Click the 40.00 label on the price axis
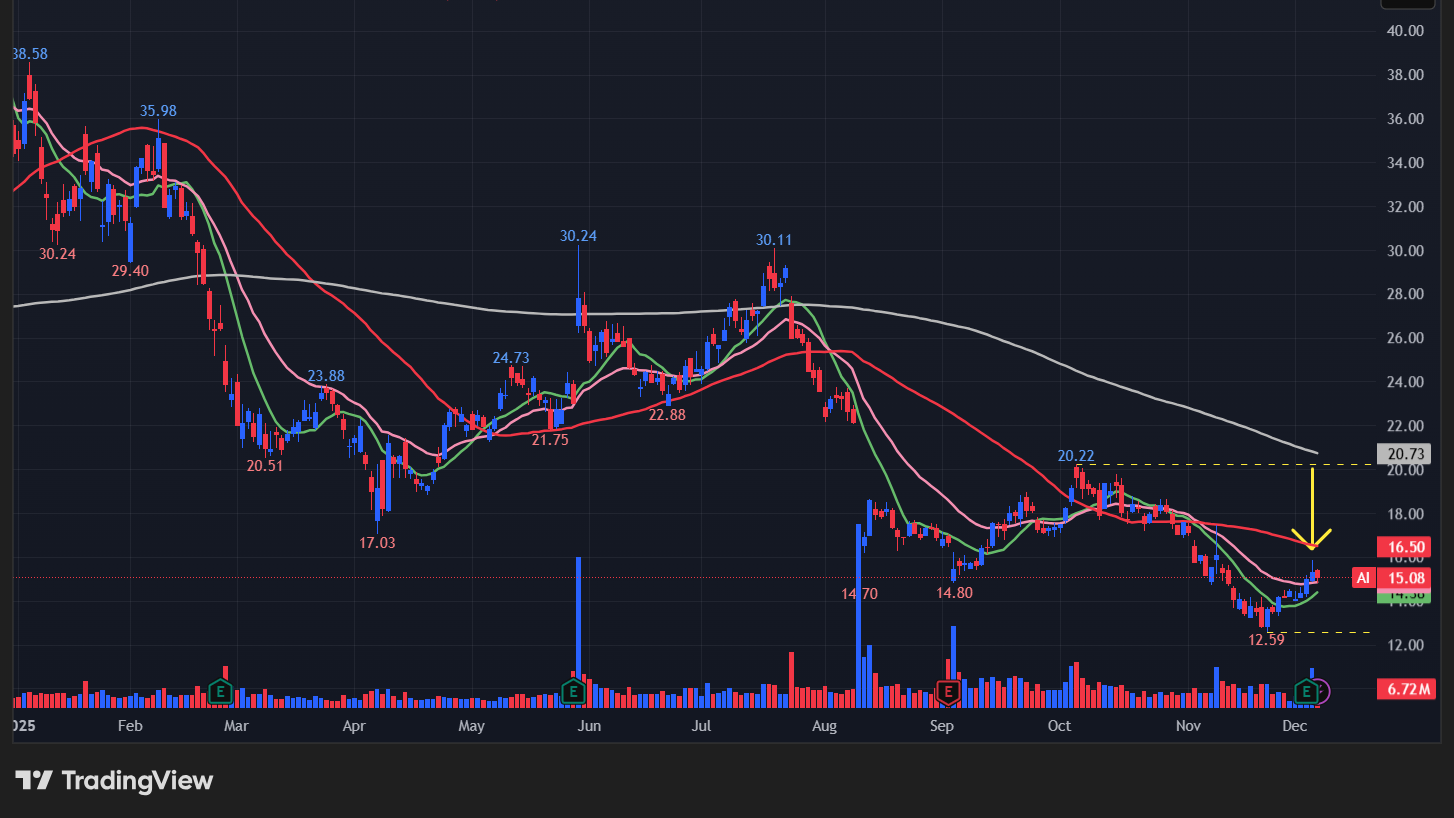The image size is (1454, 818). [x=1406, y=31]
